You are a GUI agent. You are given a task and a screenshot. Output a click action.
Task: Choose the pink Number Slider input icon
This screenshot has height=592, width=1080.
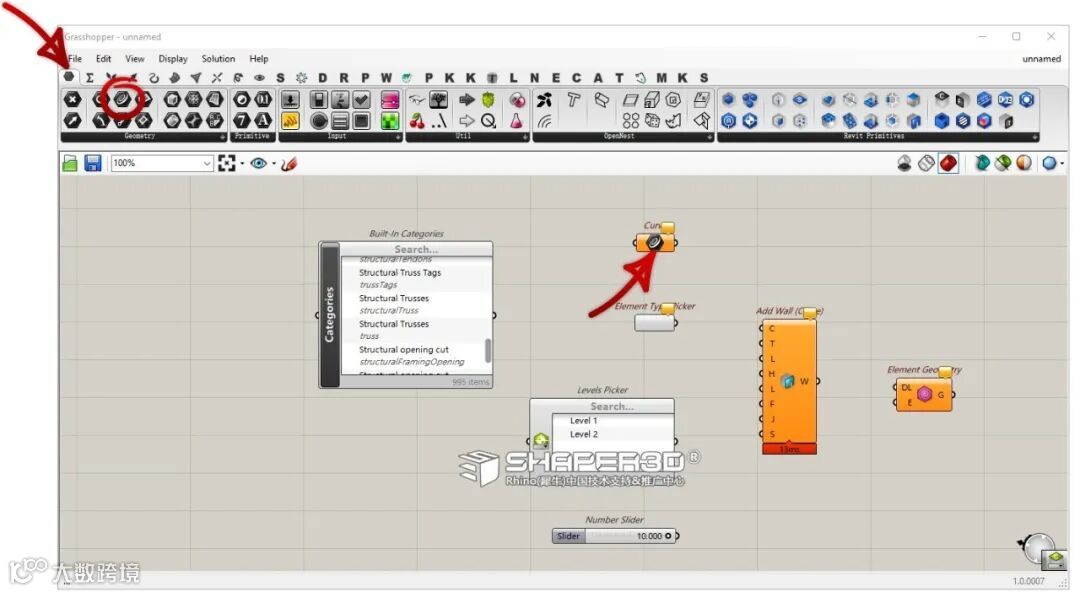[390, 100]
